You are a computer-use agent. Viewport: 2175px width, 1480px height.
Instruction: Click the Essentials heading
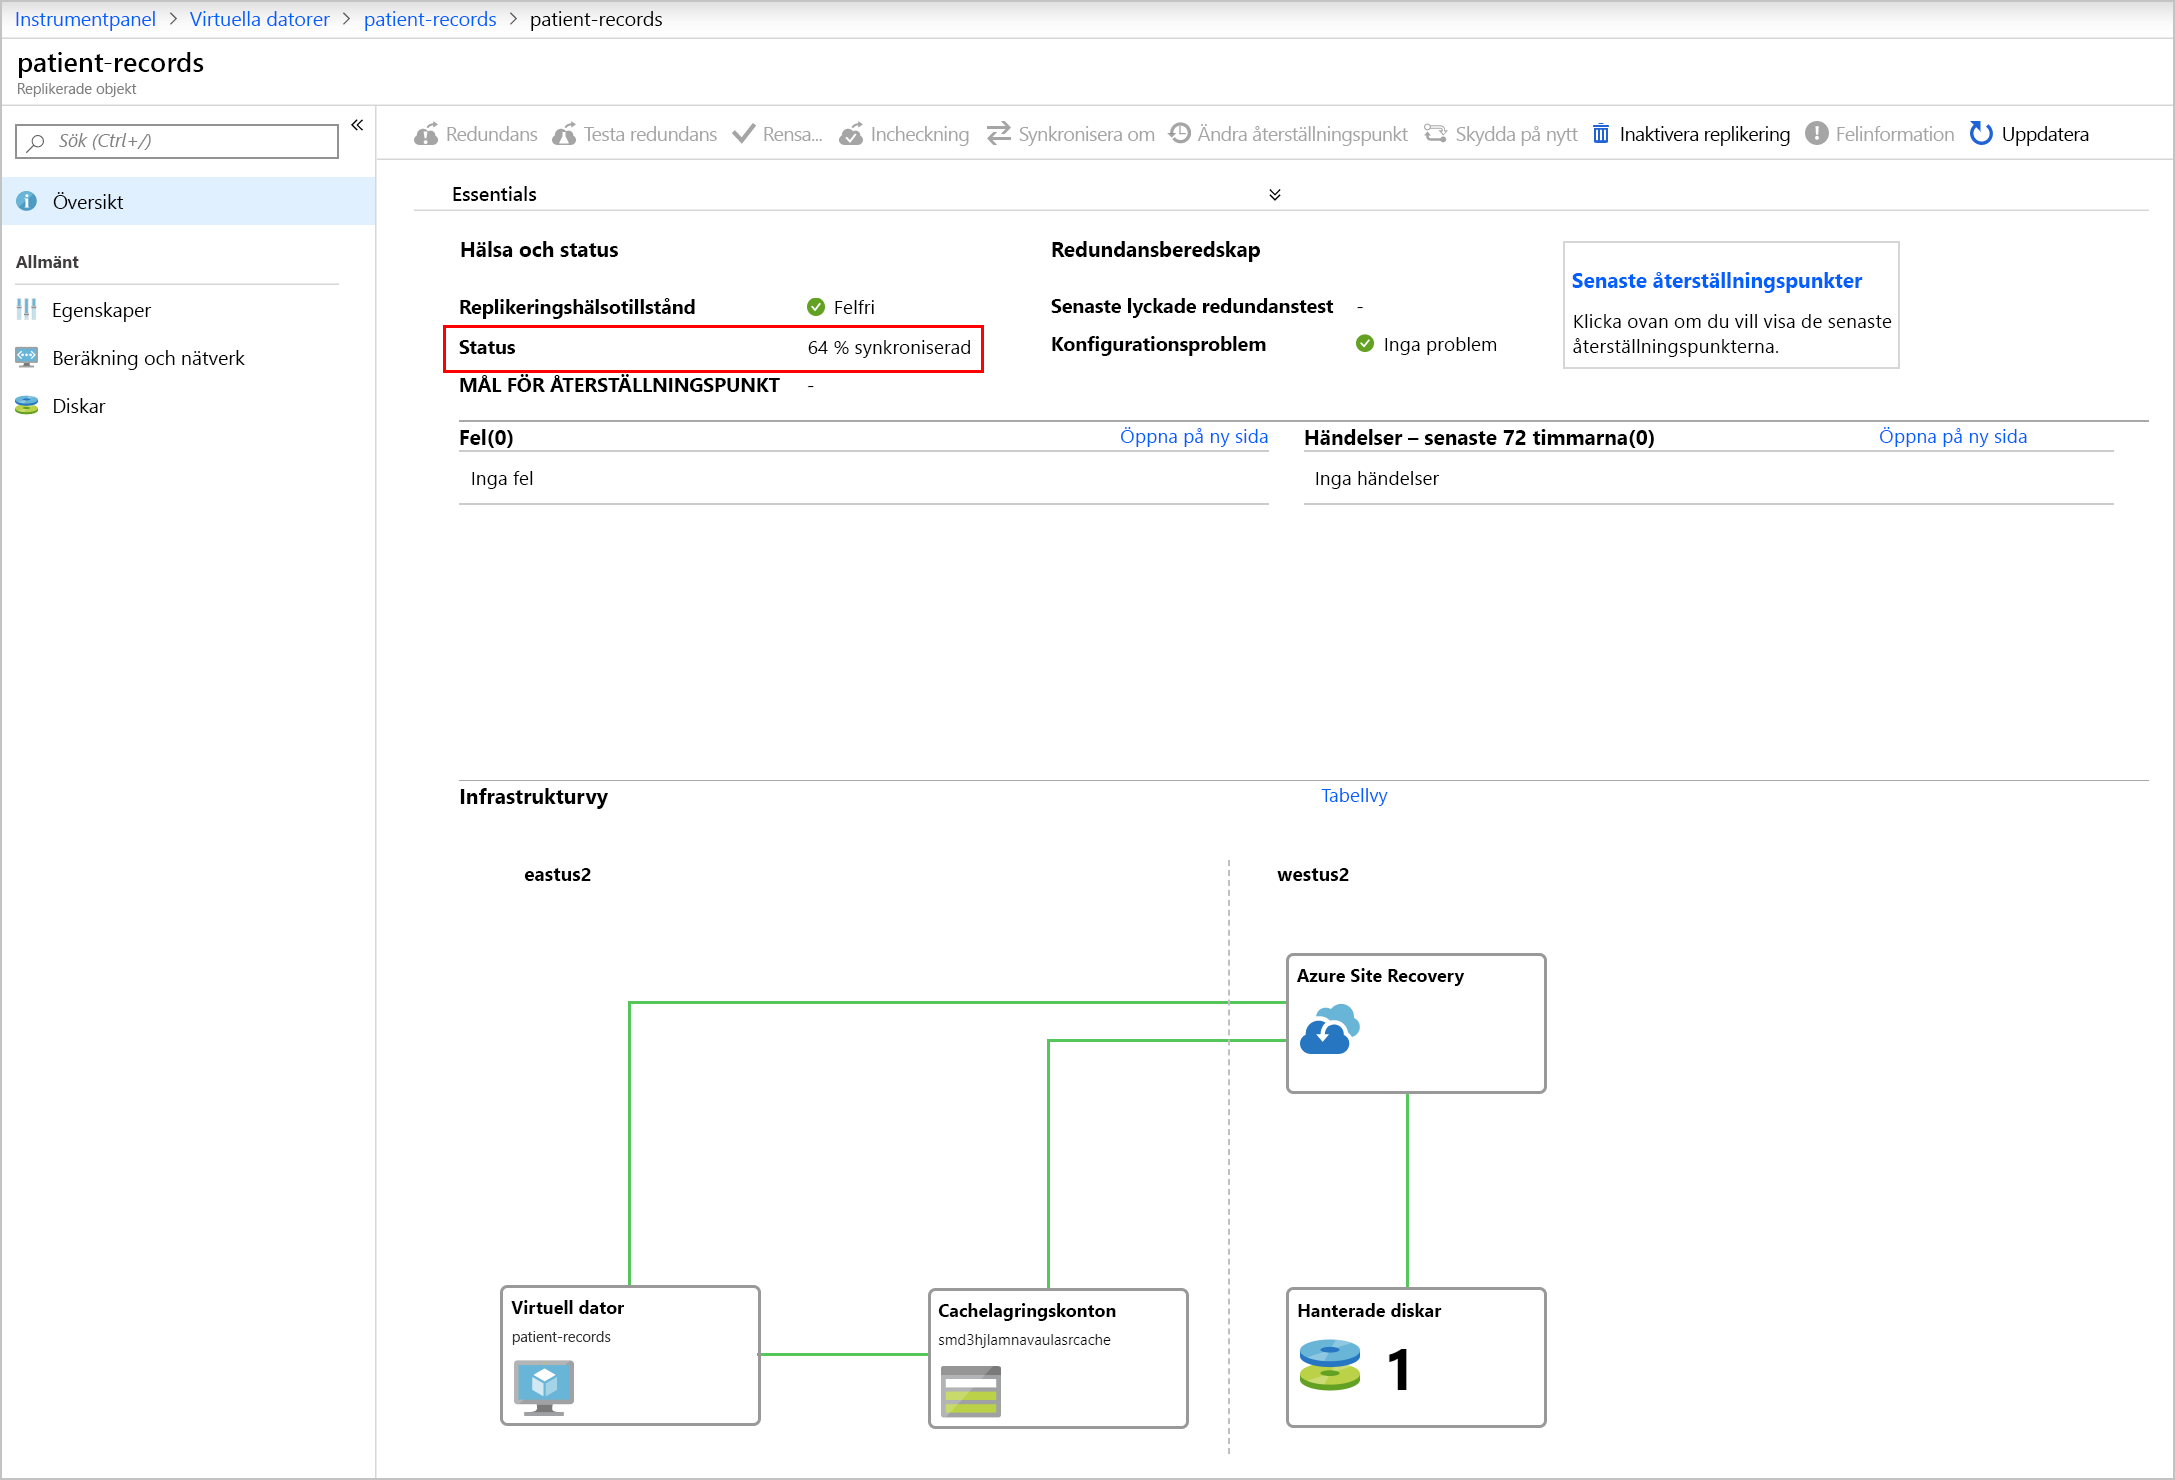[494, 195]
